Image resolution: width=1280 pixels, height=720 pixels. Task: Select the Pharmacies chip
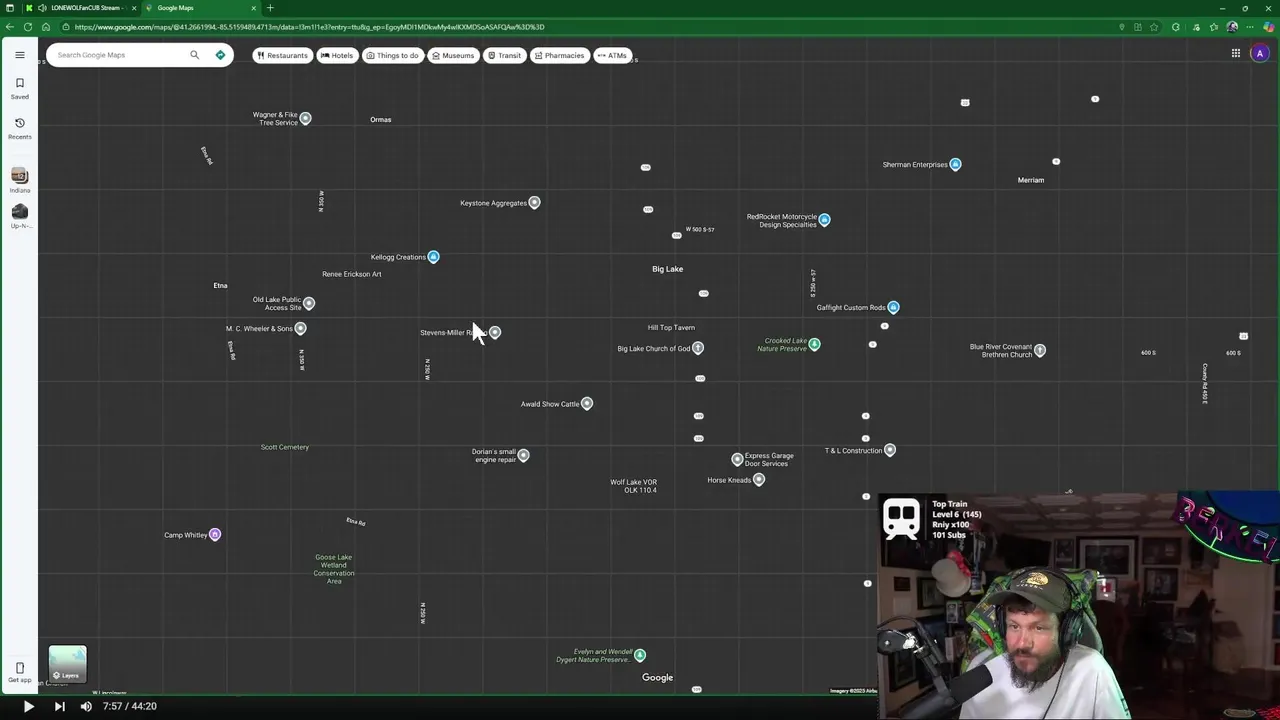click(x=559, y=55)
